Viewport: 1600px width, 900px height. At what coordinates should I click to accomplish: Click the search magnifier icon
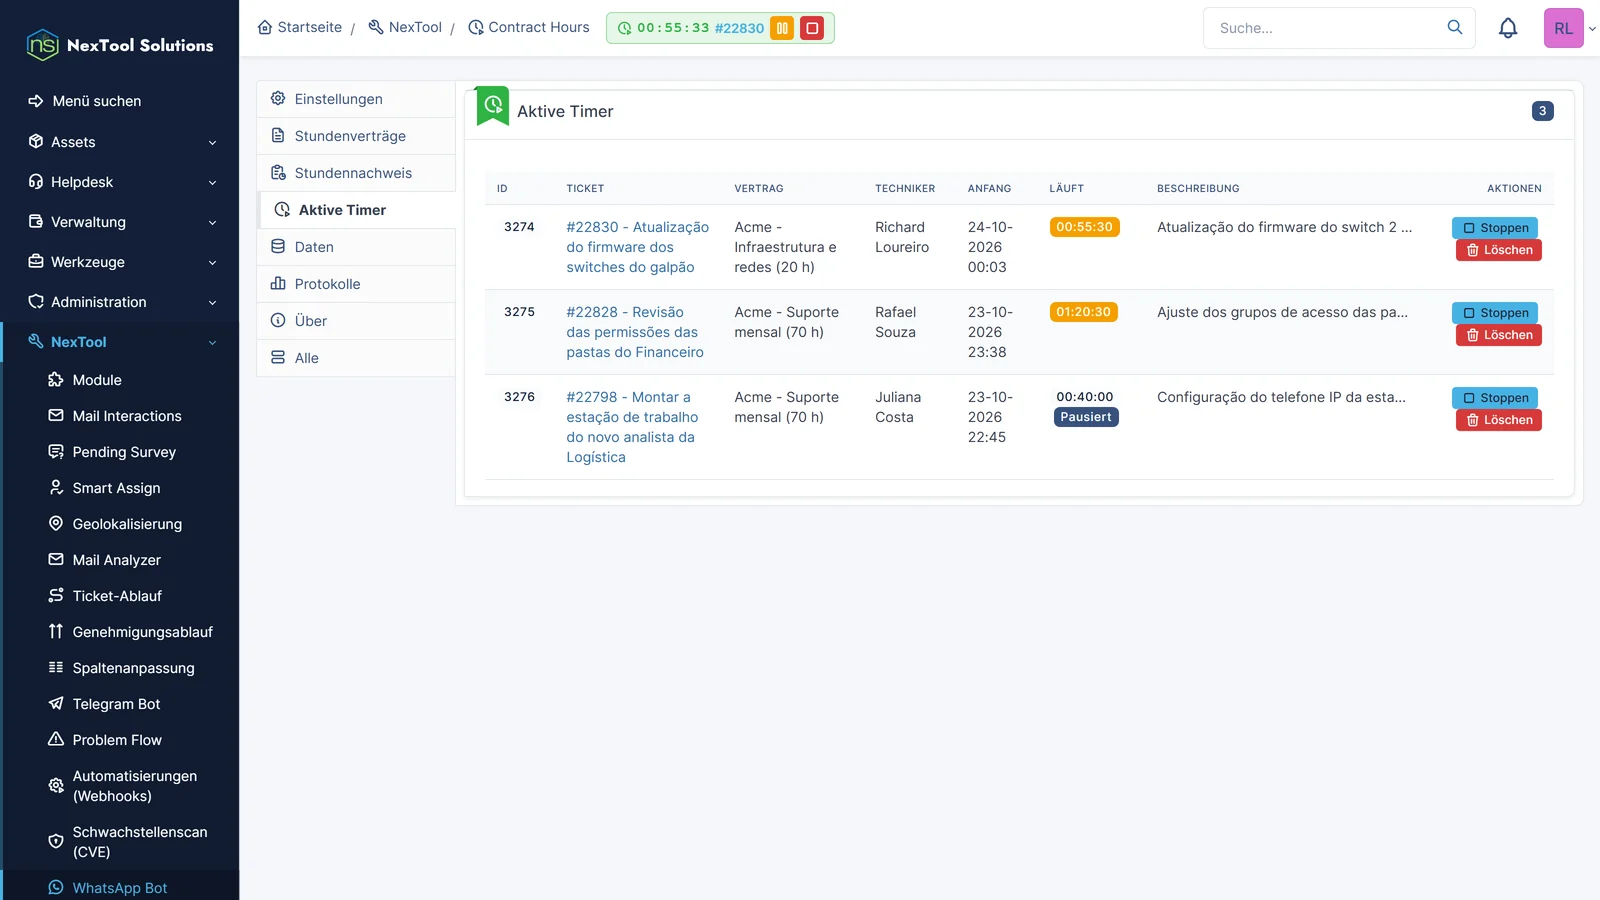1455,27
